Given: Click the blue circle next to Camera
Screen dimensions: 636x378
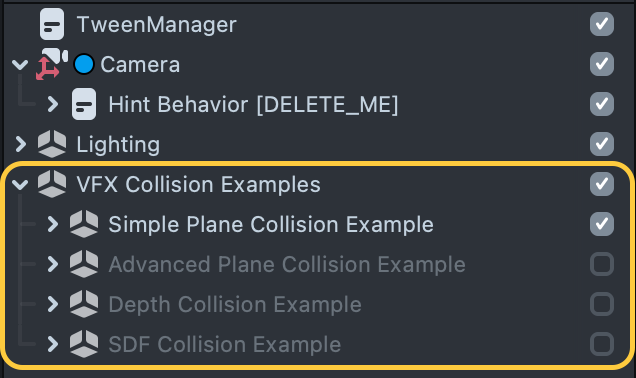Looking at the screenshot, I should tap(84, 64).
